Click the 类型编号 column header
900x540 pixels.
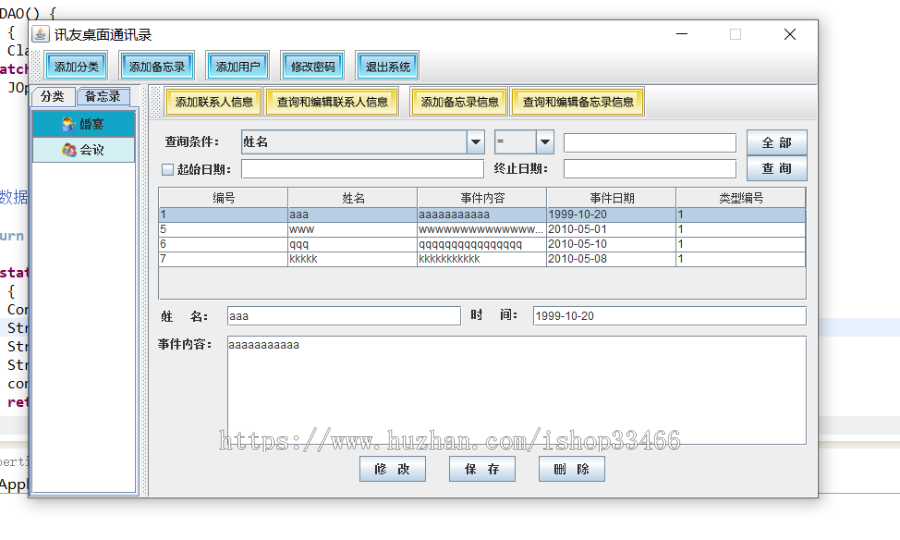pyautogui.click(x=741, y=198)
